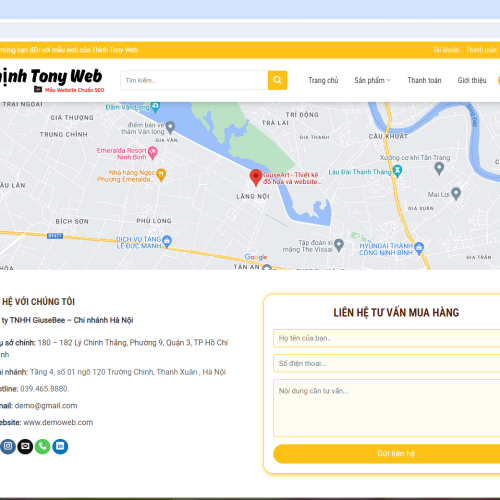This screenshot has width=500, height=500.
Task: Click the Xưởng cơ khí Tân Trang marker
Action: 439,168
